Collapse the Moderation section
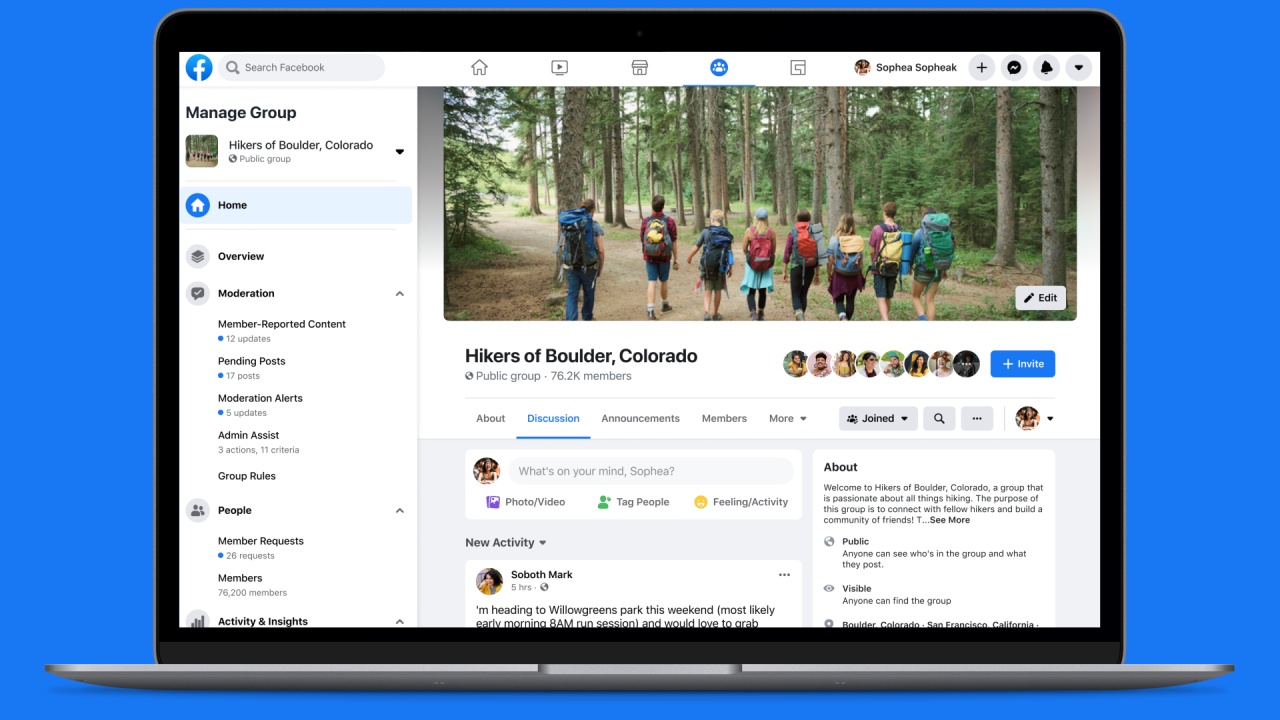This screenshot has width=1280, height=720. point(399,293)
